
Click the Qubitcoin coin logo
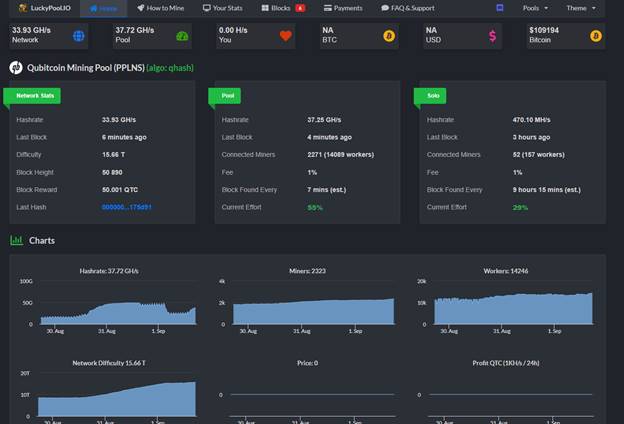point(16,67)
